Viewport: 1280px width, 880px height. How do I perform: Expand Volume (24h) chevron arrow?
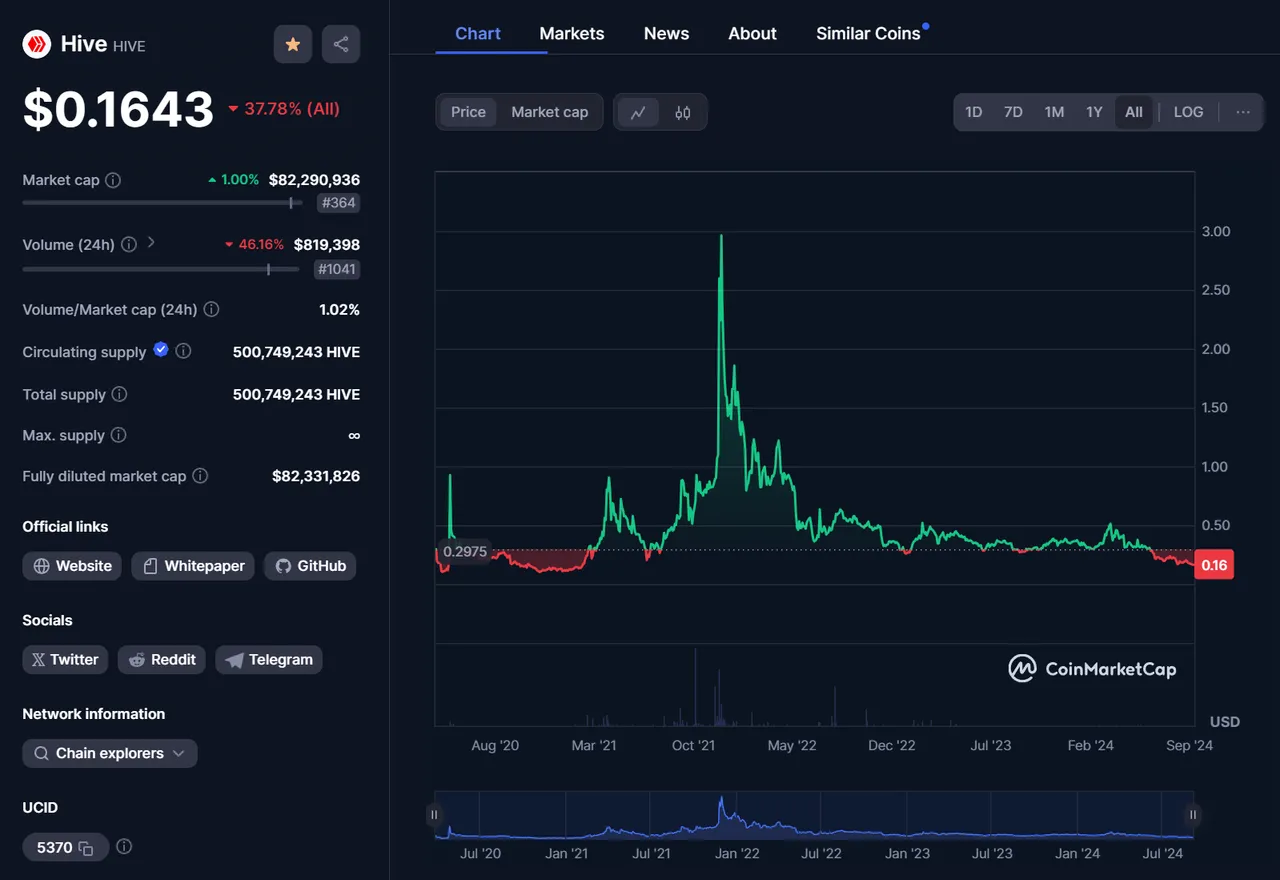[x=151, y=242]
